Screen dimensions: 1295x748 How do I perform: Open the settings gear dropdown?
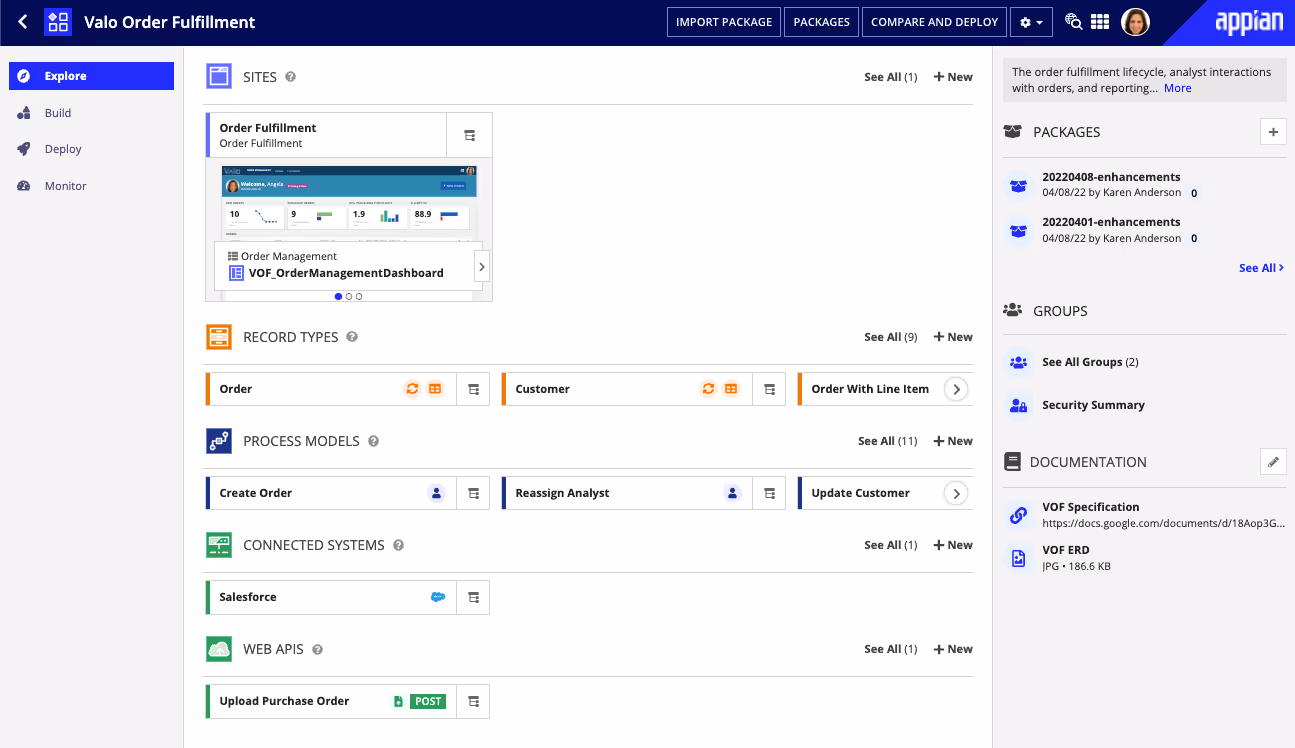click(1031, 22)
